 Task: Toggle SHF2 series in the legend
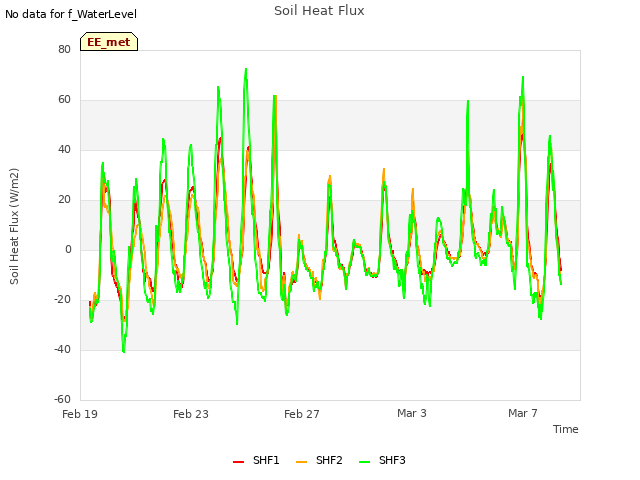(319, 460)
